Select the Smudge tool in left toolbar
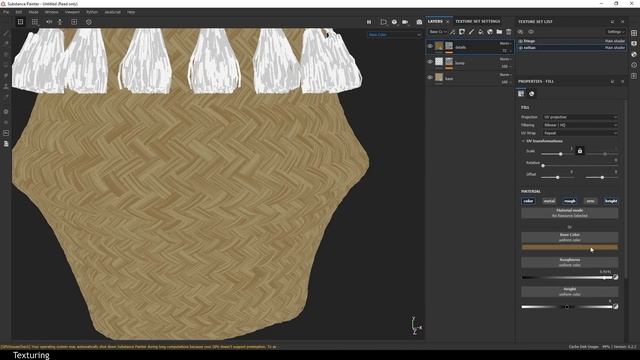Screen dimensions: 640x360 (6, 76)
